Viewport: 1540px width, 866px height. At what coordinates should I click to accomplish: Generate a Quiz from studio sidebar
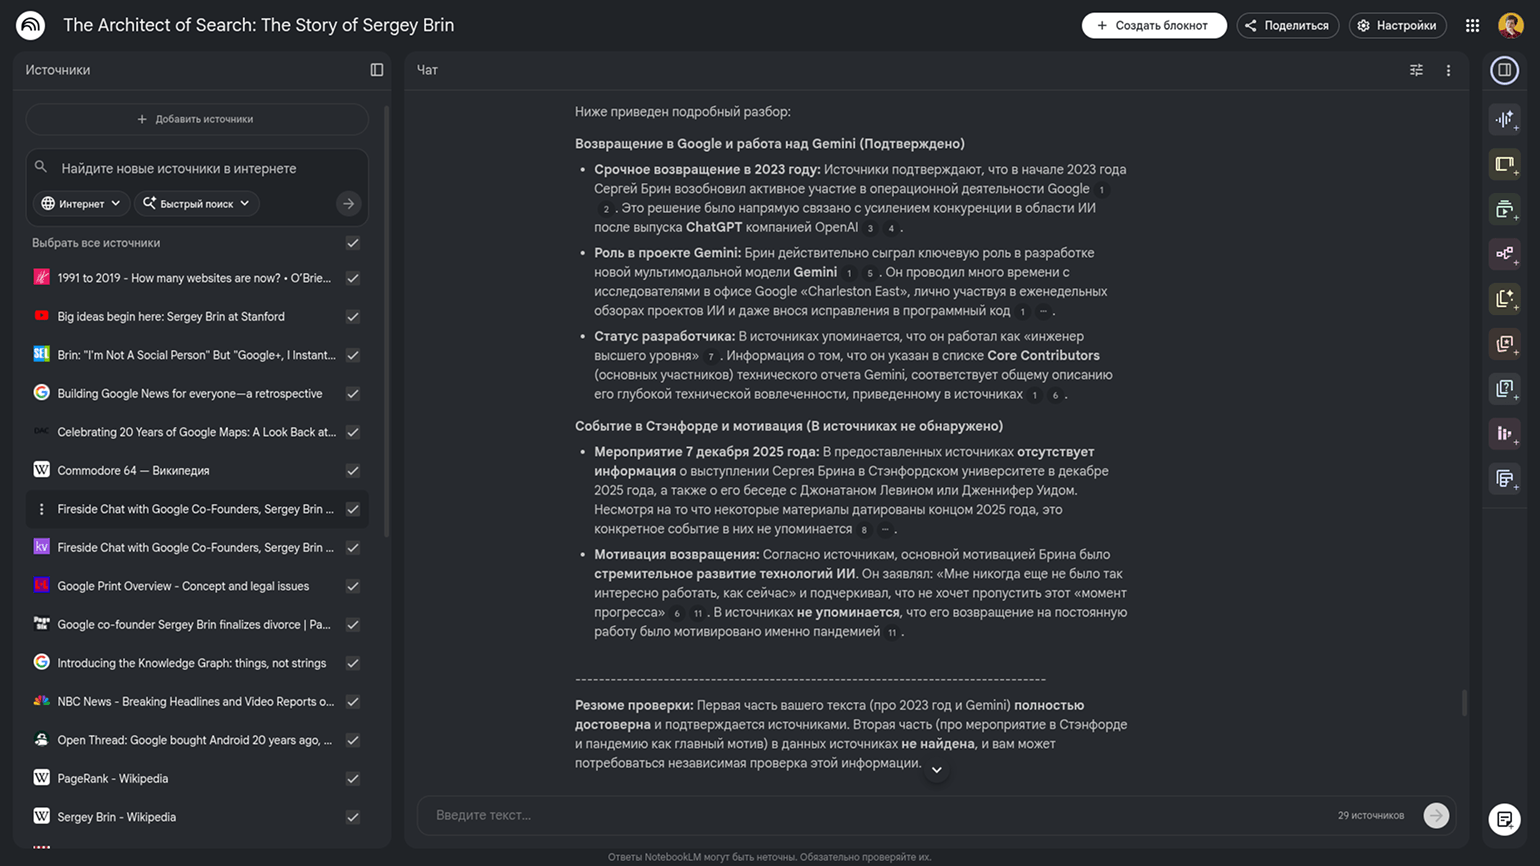tap(1504, 388)
